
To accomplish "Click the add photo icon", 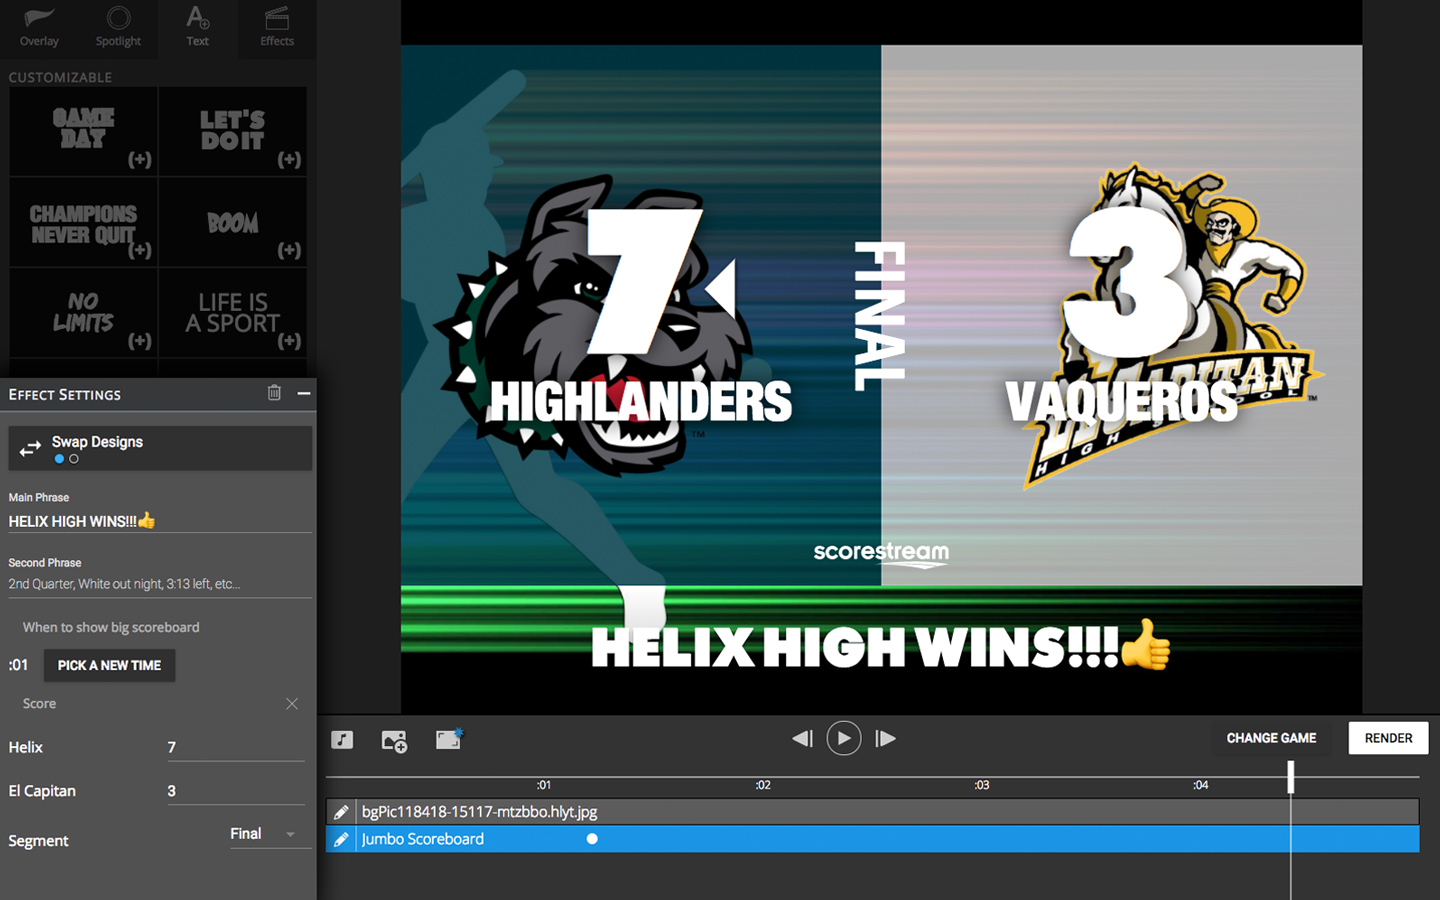I will pyautogui.click(x=394, y=741).
